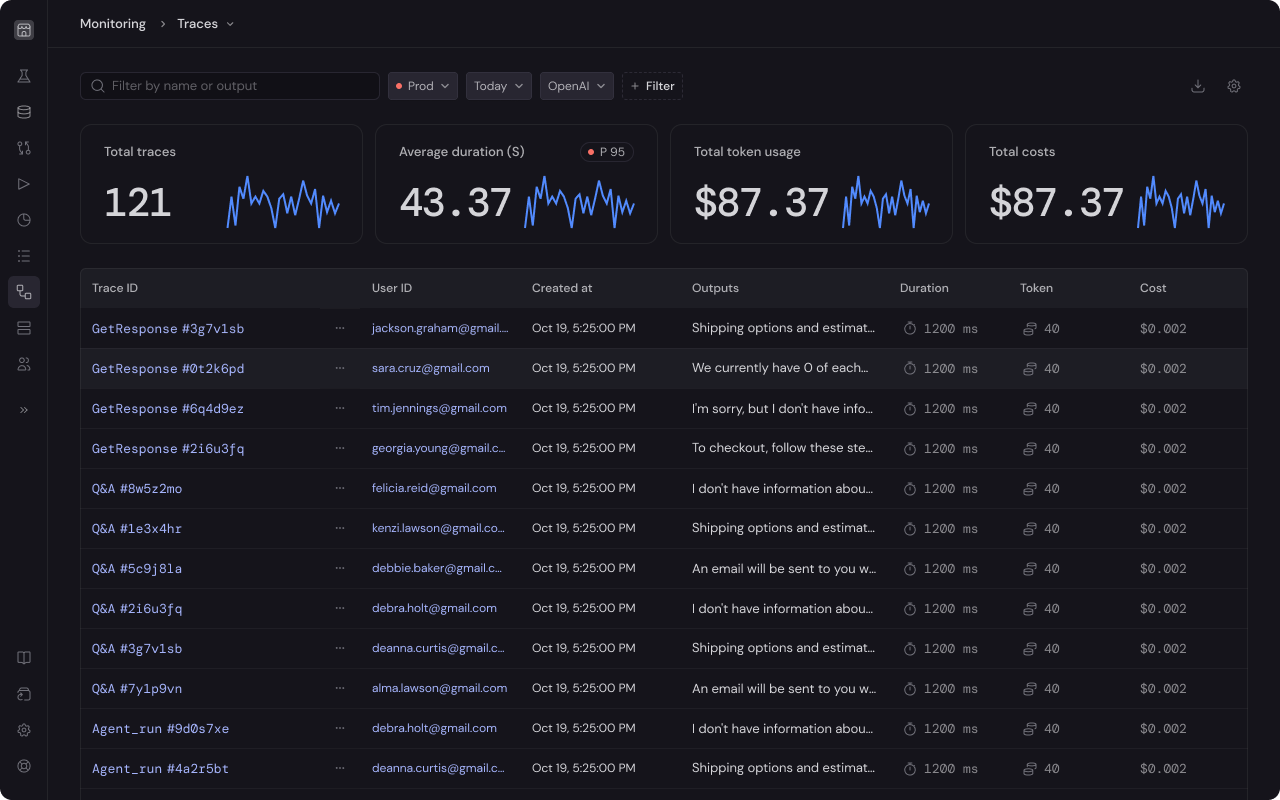
Task: Open the flask experiments icon in sidebar
Action: point(24,76)
